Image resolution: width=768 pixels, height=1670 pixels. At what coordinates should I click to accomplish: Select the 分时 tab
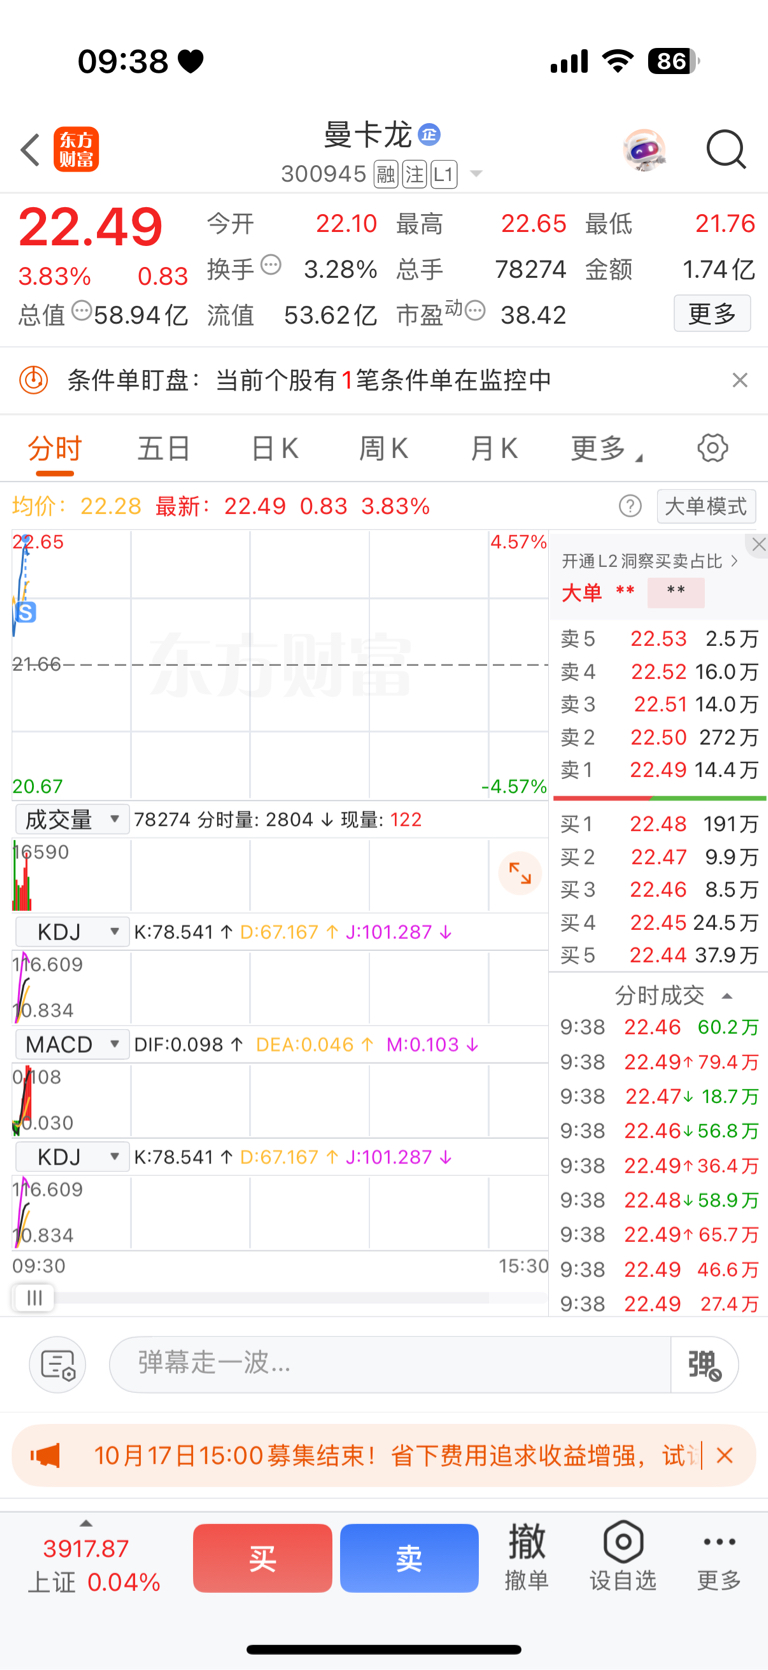55,448
